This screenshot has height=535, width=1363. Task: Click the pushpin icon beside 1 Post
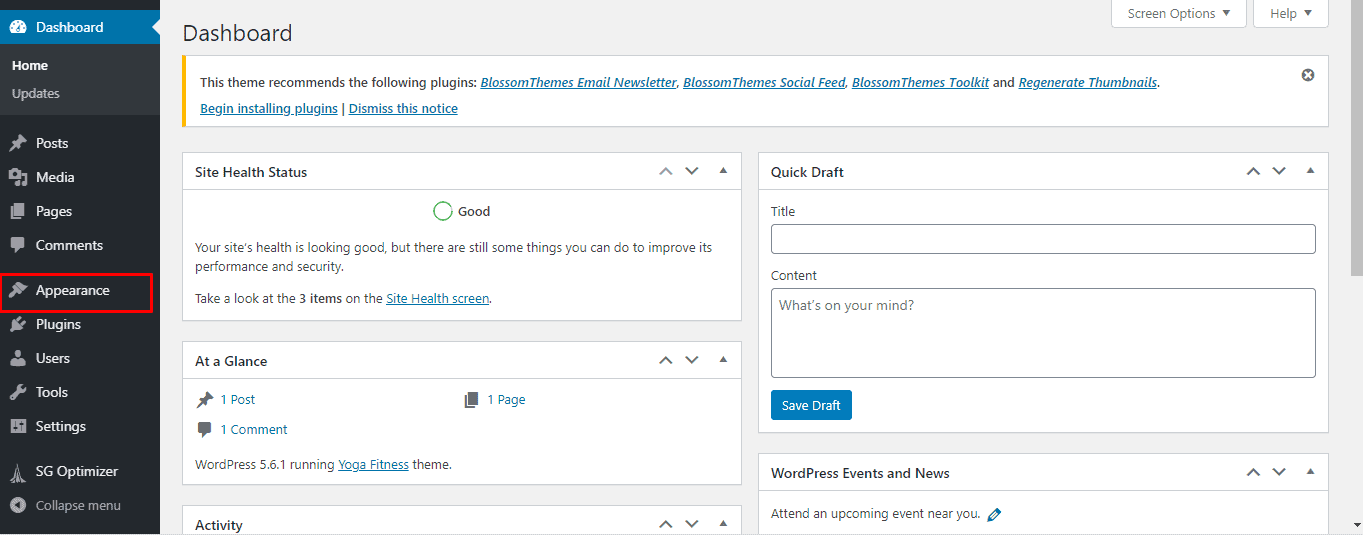coord(205,399)
